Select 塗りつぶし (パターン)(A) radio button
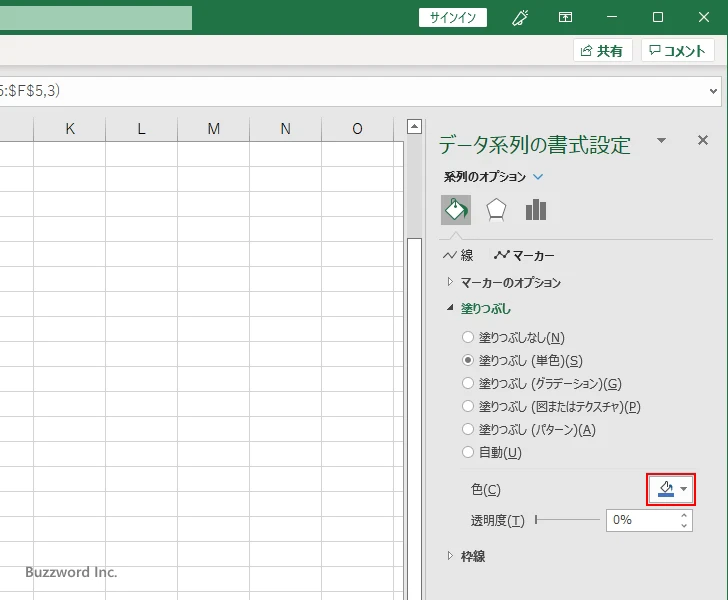 click(468, 429)
